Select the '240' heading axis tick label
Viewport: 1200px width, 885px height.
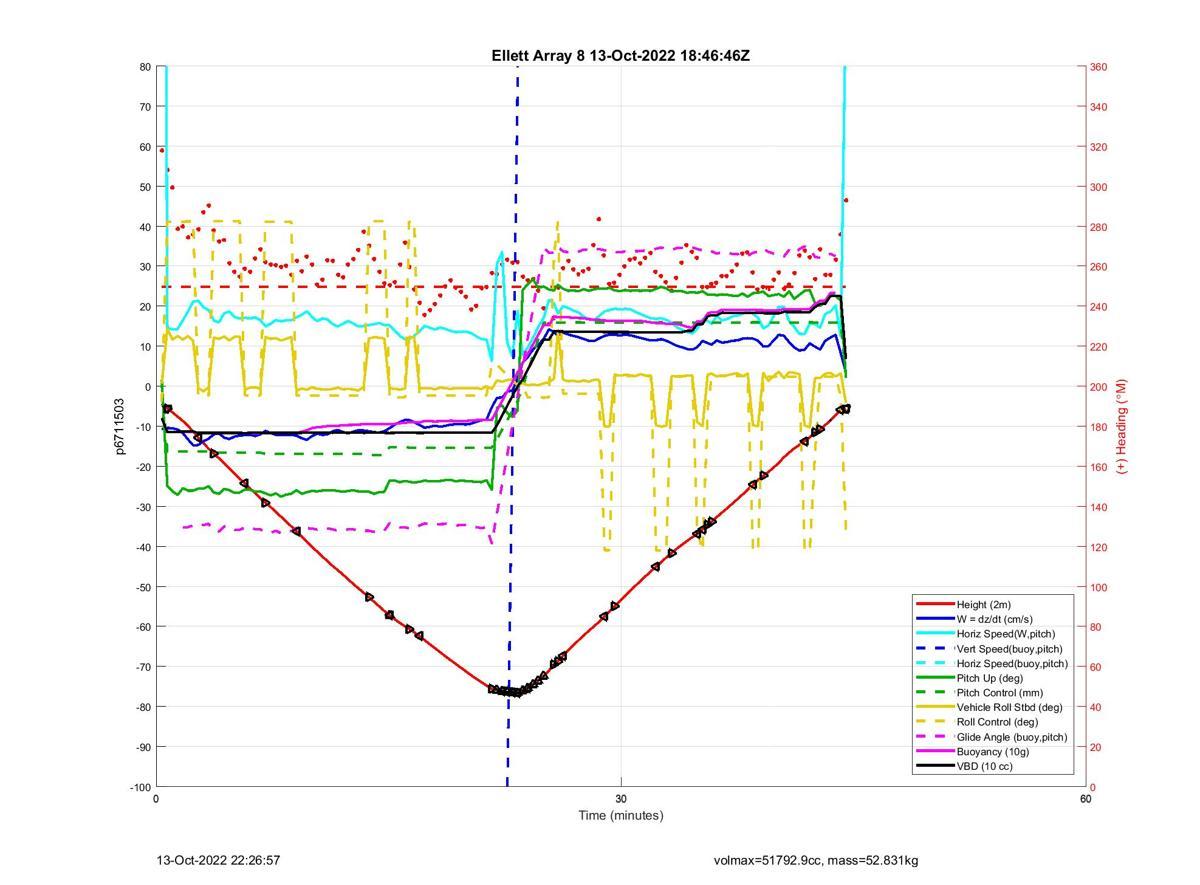[x=1098, y=307]
